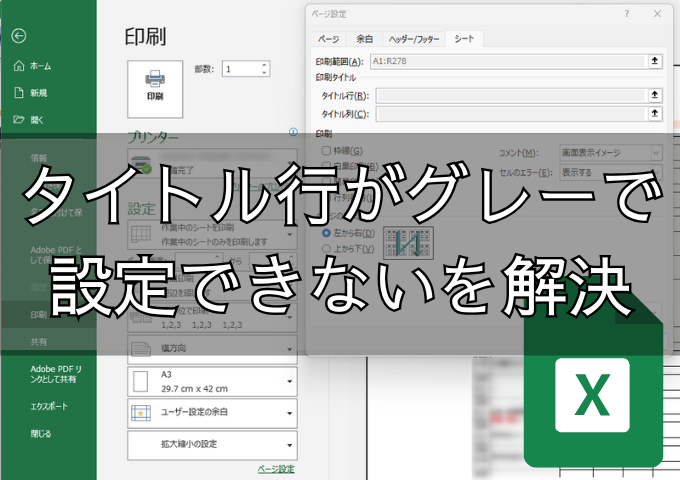680x480 pixels.
Task: Select the シート tab
Action: [464, 39]
